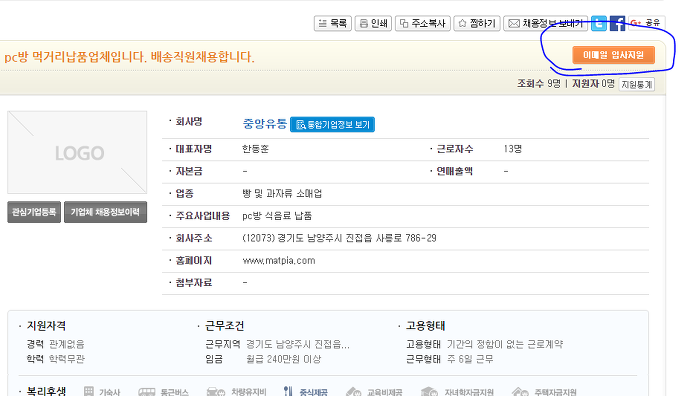Share the posting on Twitter
The image size is (693, 396).
[599, 23]
